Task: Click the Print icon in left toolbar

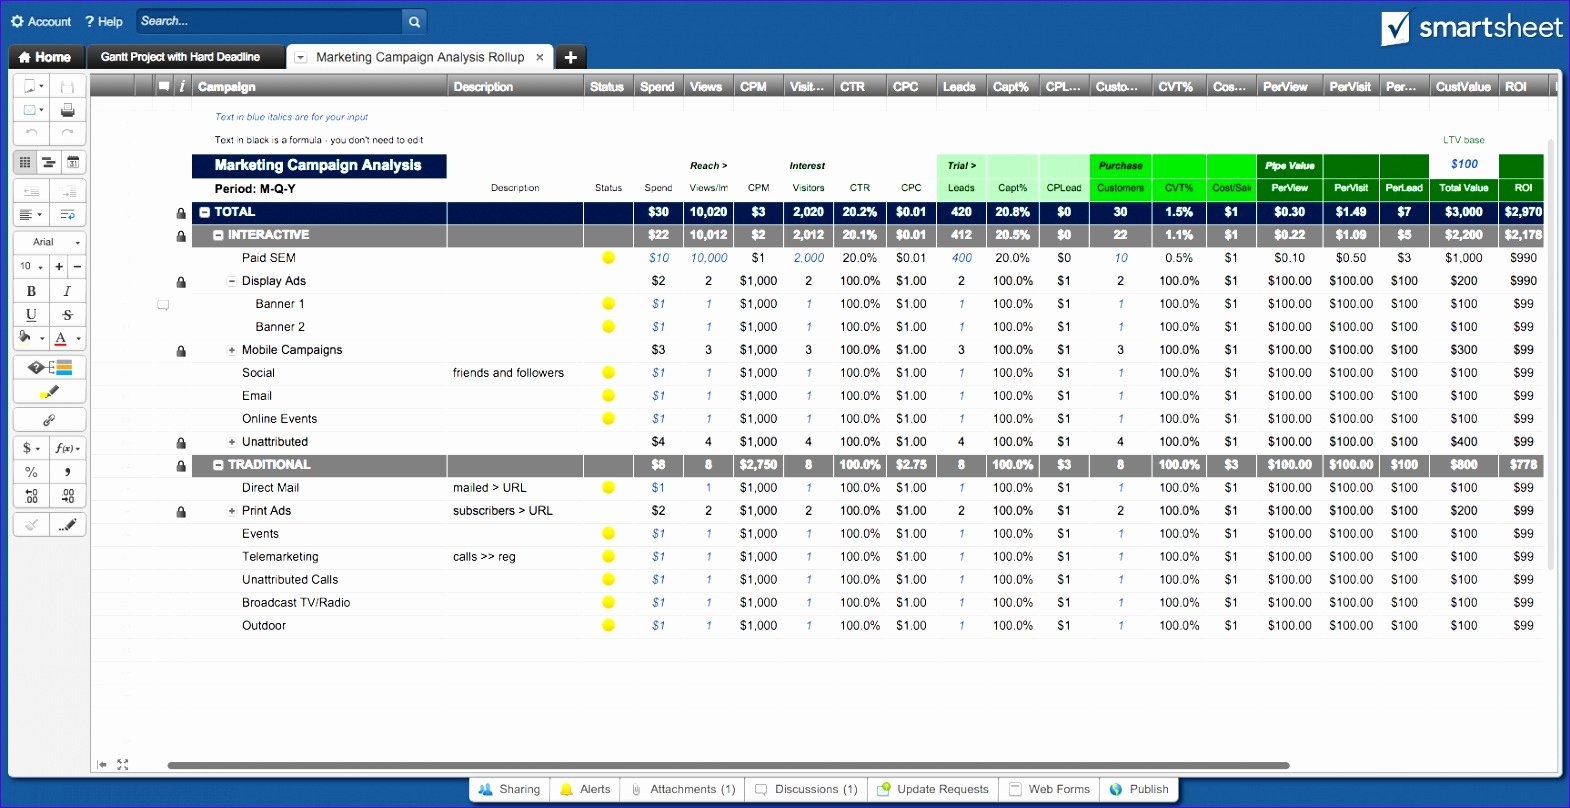Action: (67, 110)
